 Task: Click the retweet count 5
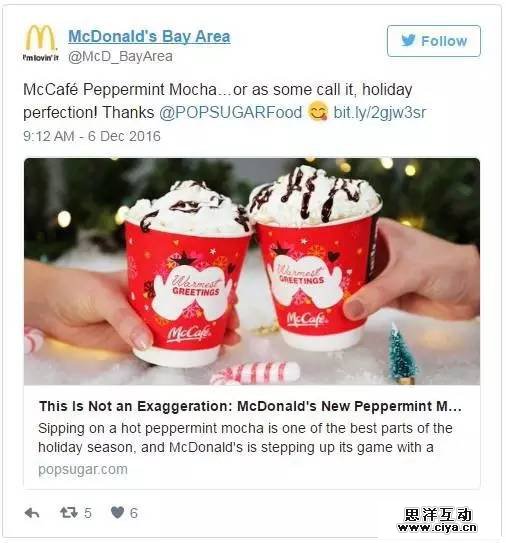88,513
